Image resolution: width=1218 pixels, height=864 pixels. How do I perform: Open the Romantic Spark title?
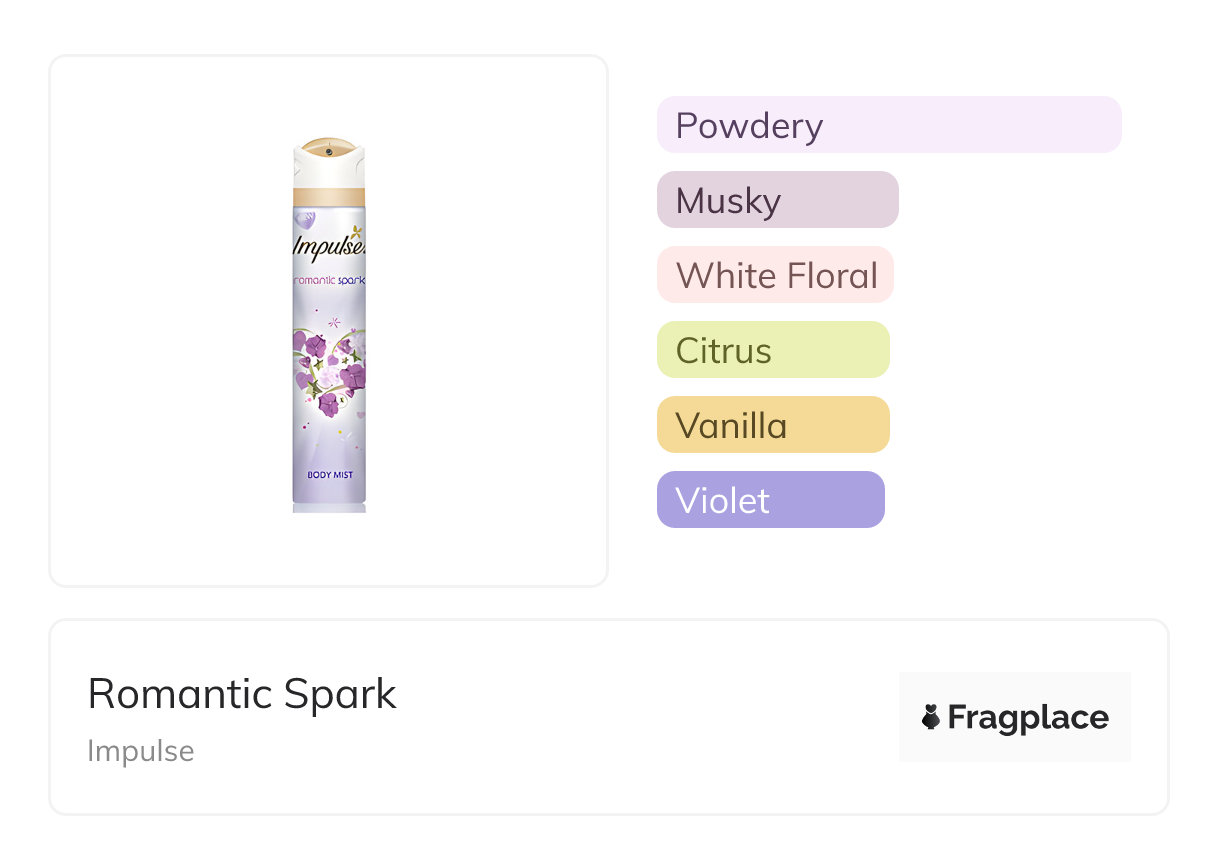(x=242, y=694)
